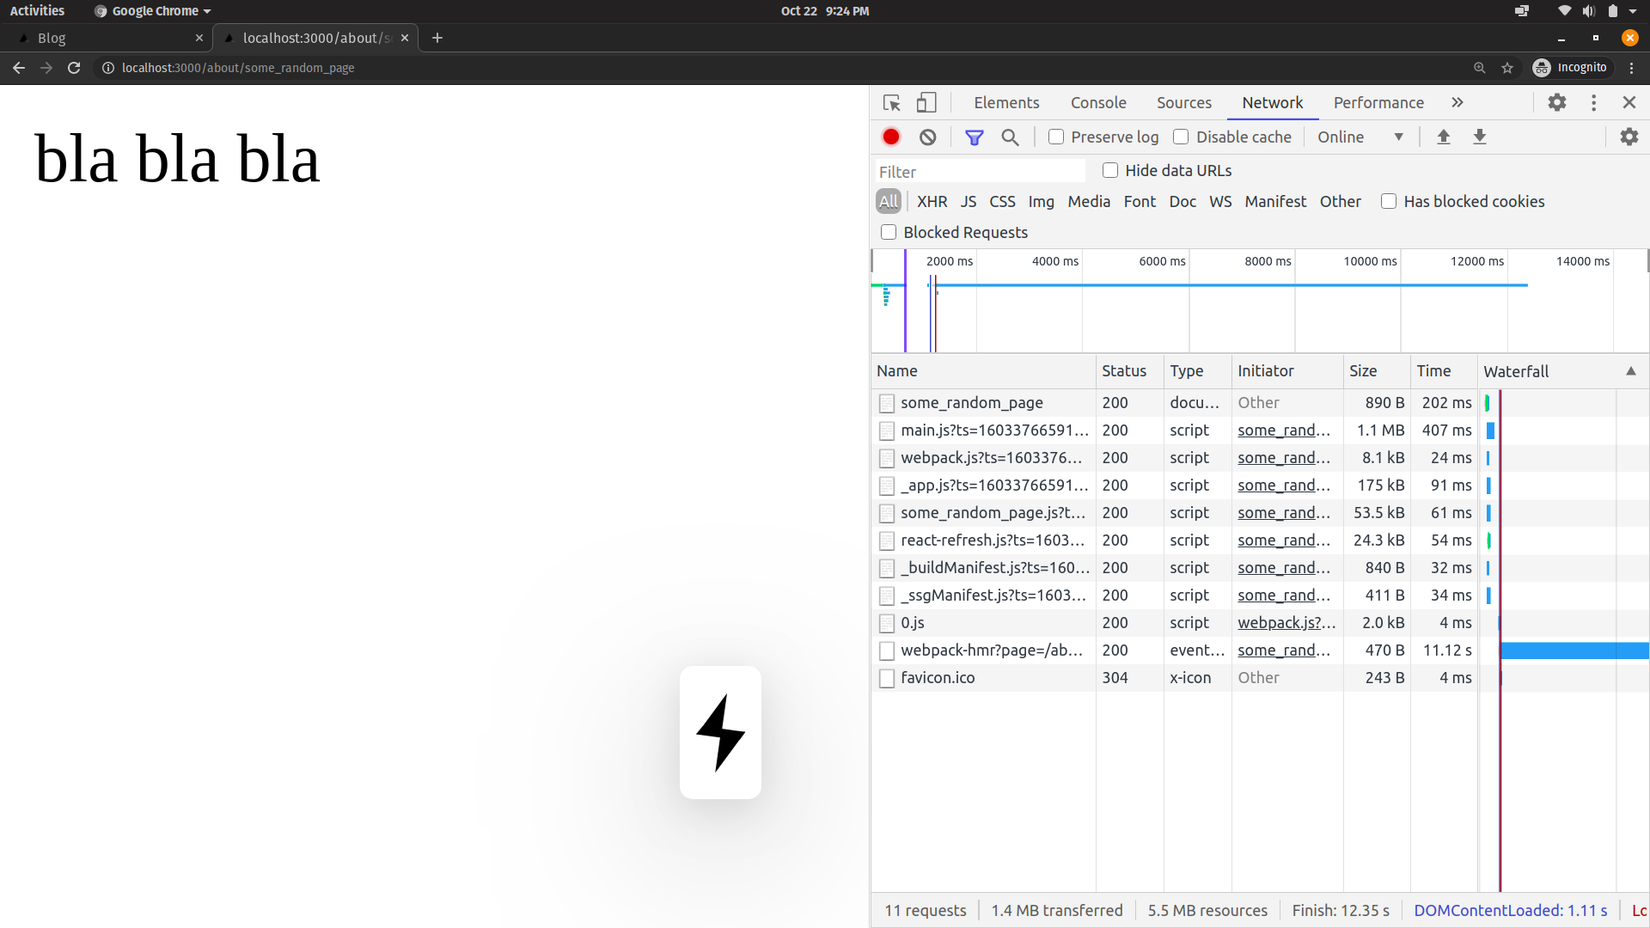
Task: Open the network search magnifier
Action: point(1010,137)
